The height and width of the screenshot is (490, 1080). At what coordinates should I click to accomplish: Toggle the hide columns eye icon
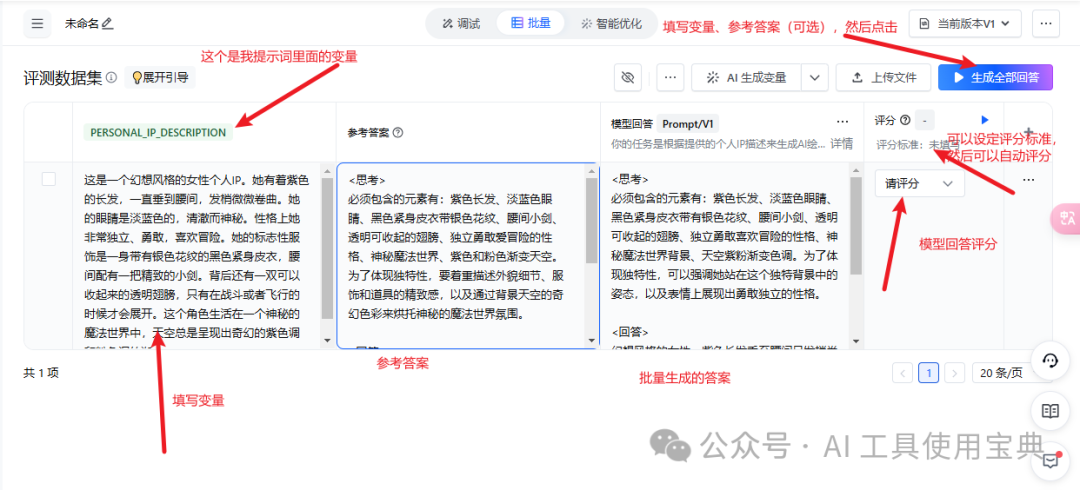click(627, 77)
